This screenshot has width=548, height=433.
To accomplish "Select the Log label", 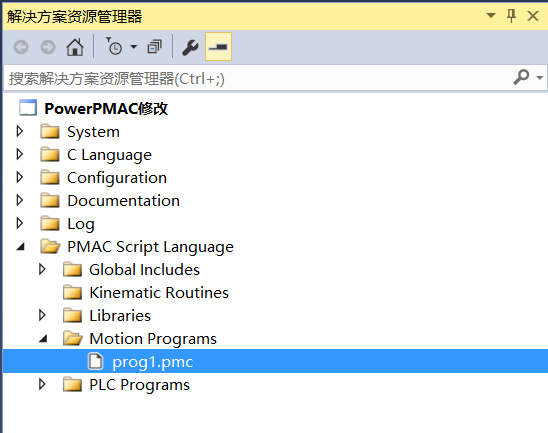I will tap(81, 224).
